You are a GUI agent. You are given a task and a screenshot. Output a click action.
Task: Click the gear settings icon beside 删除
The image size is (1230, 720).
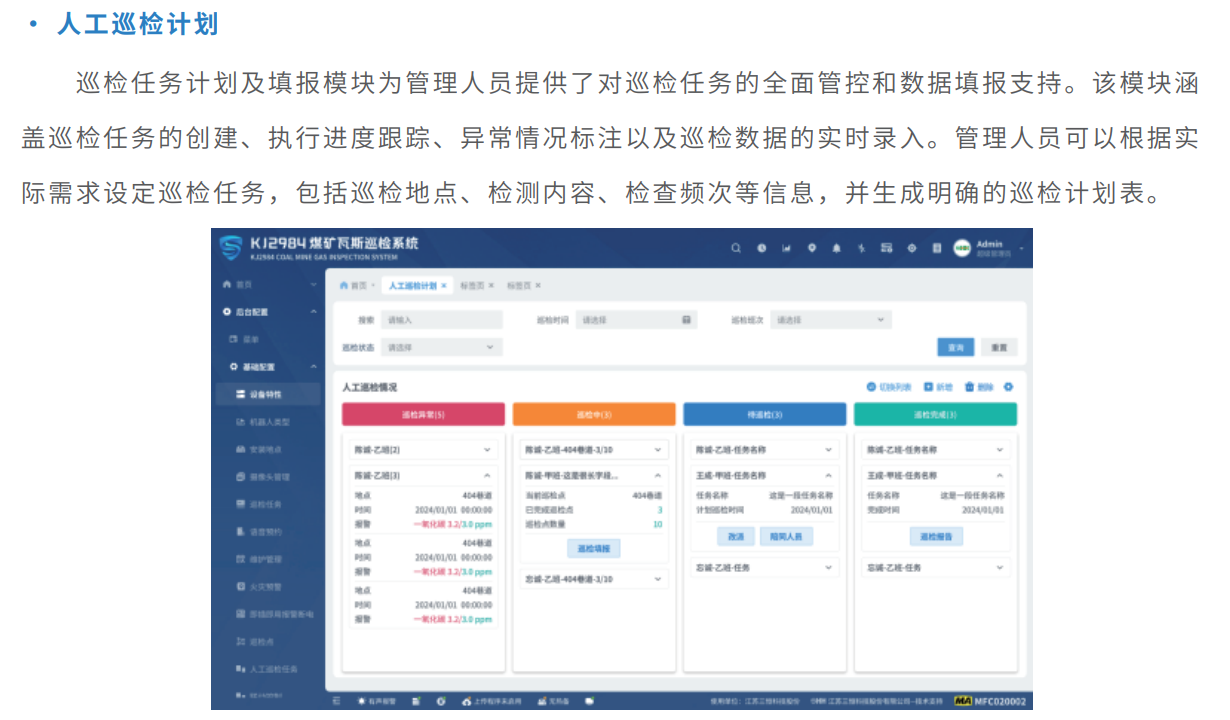point(1008,387)
